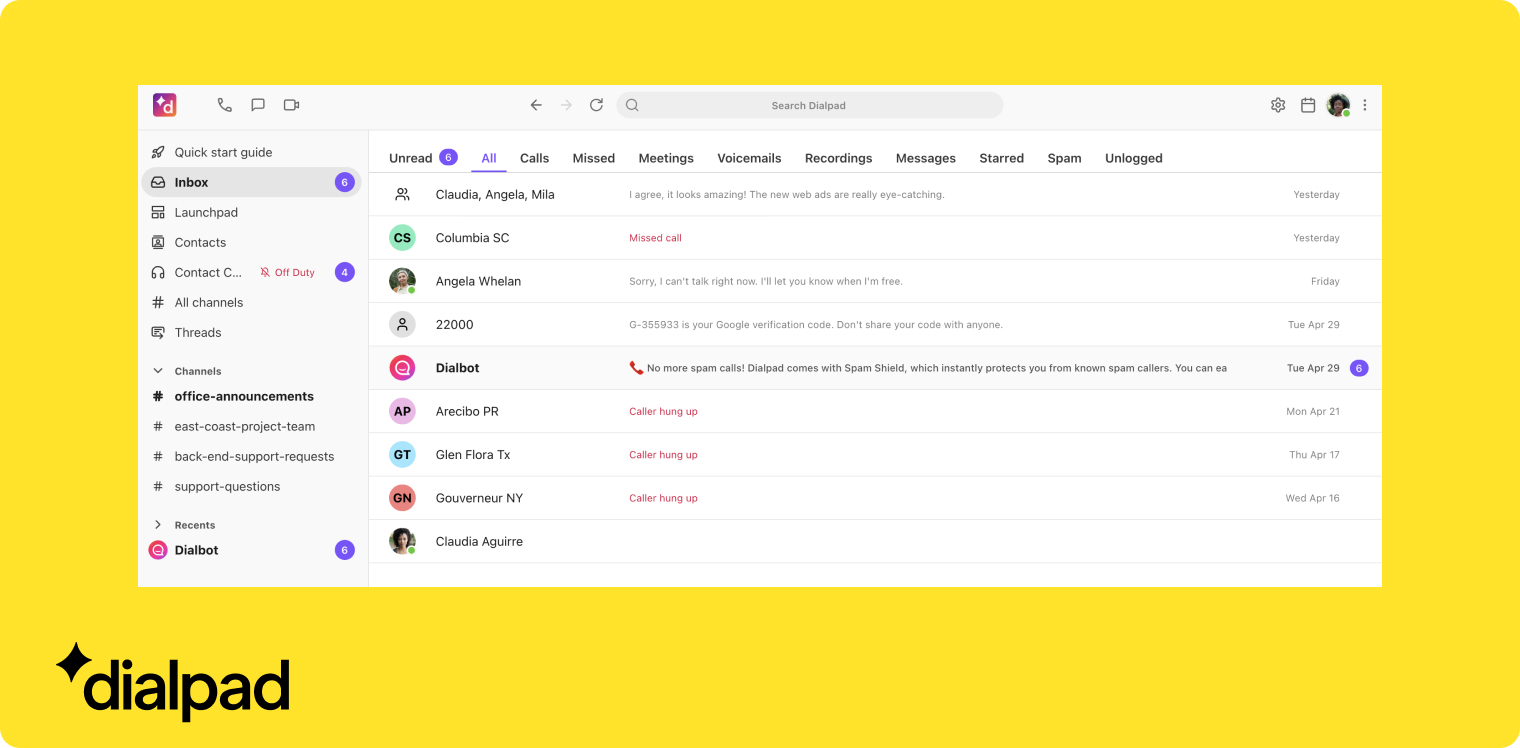Click the Inbox unread count badge

pos(344,182)
